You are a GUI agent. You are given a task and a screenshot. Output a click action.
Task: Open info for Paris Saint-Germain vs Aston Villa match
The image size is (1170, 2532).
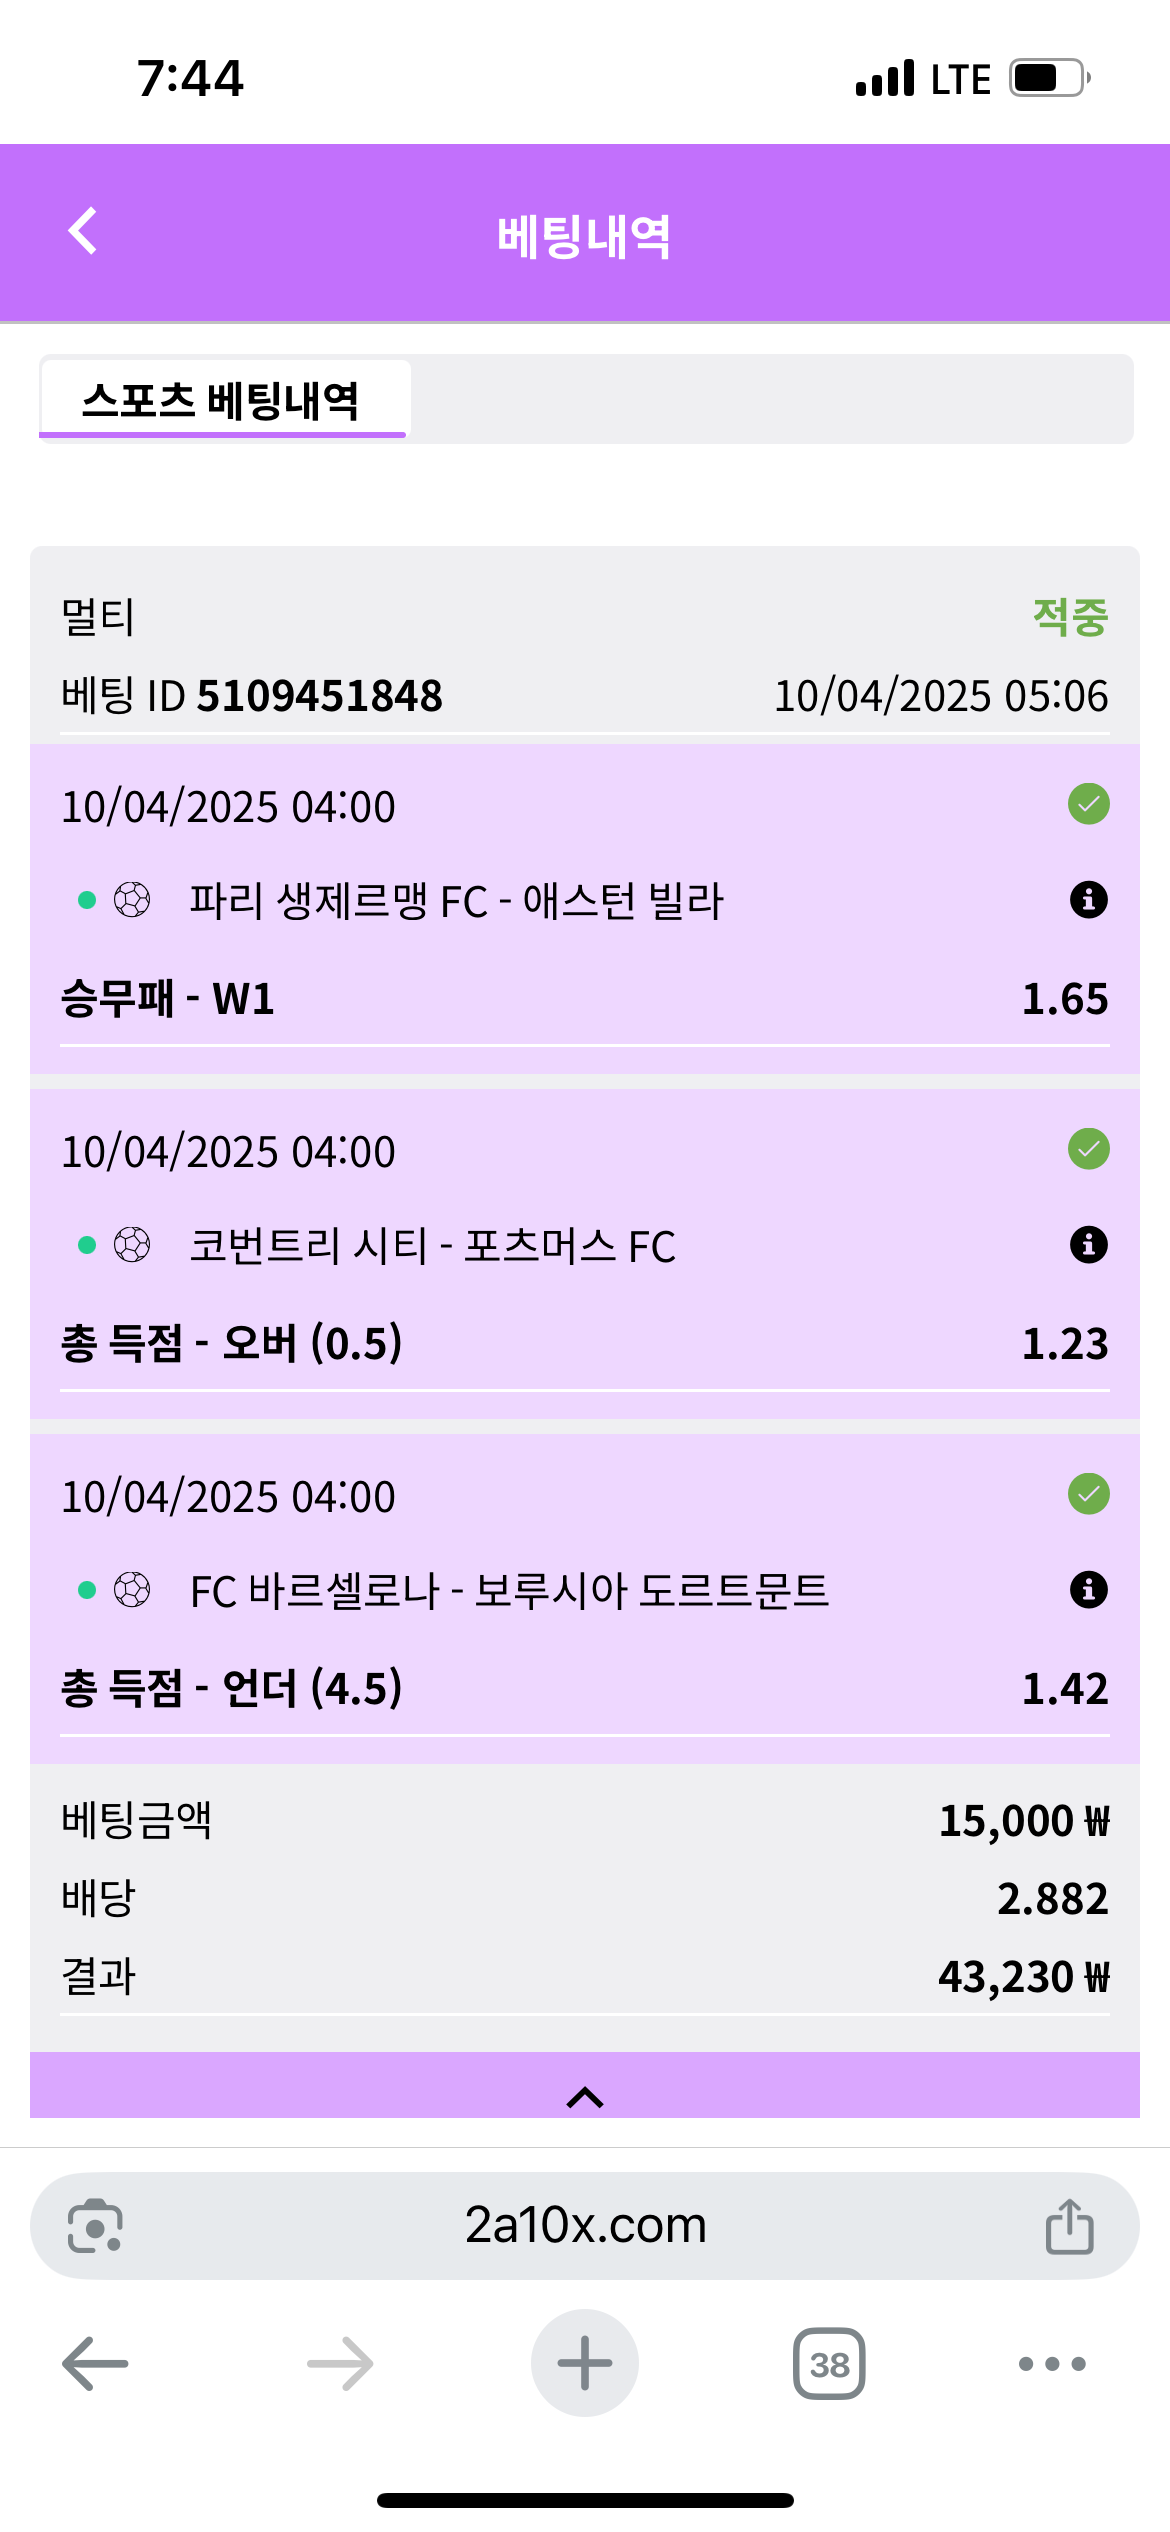click(x=1088, y=900)
